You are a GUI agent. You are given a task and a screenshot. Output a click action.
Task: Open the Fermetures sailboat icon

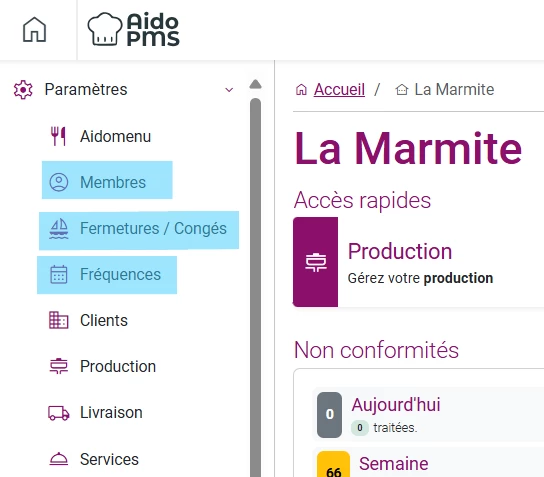click(59, 228)
